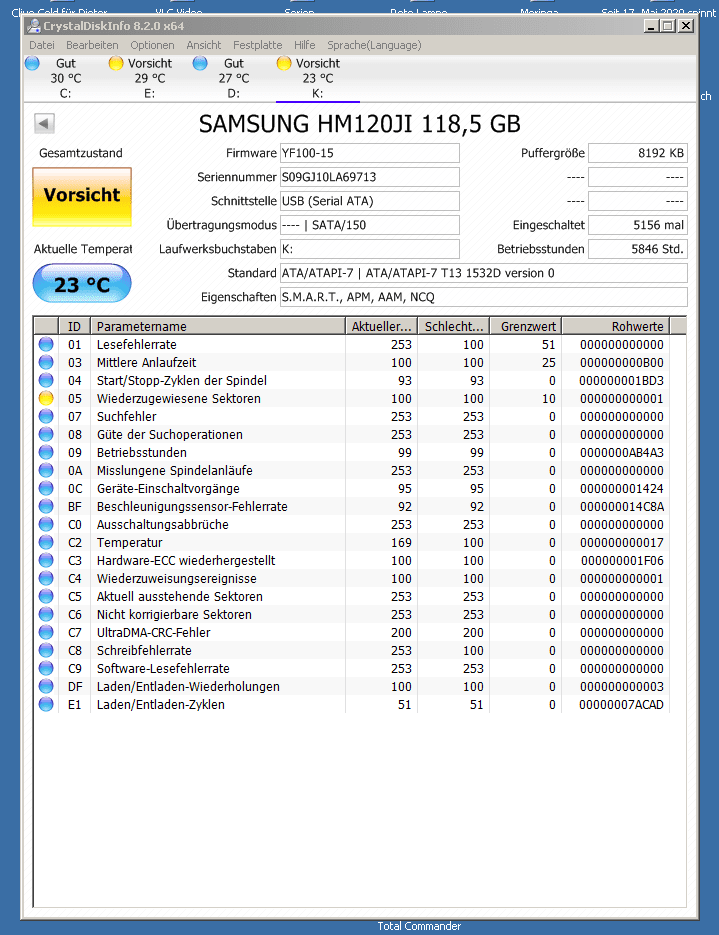Open the Festplatte menu
The image size is (719, 935).
pos(258,45)
